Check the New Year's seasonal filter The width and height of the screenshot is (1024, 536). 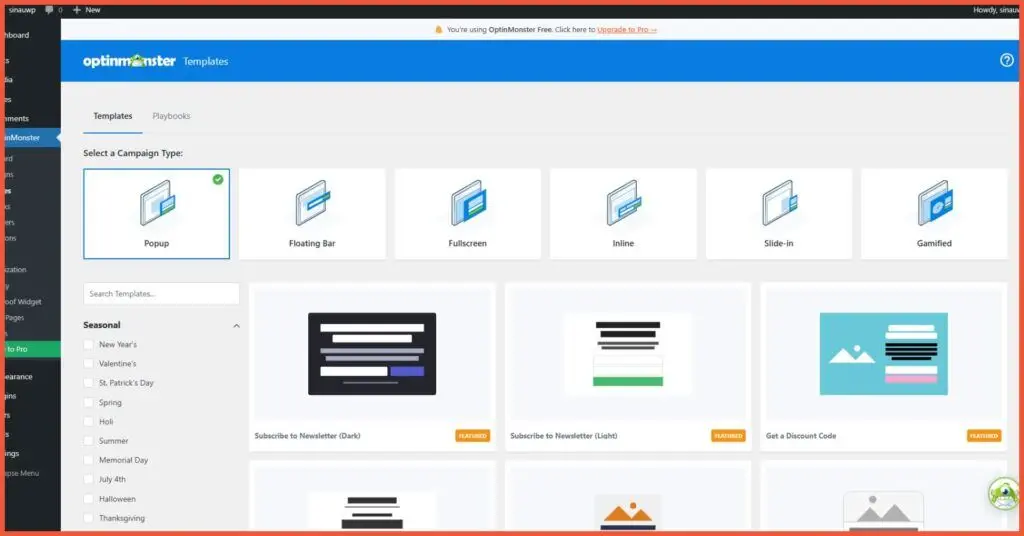[x=89, y=344]
